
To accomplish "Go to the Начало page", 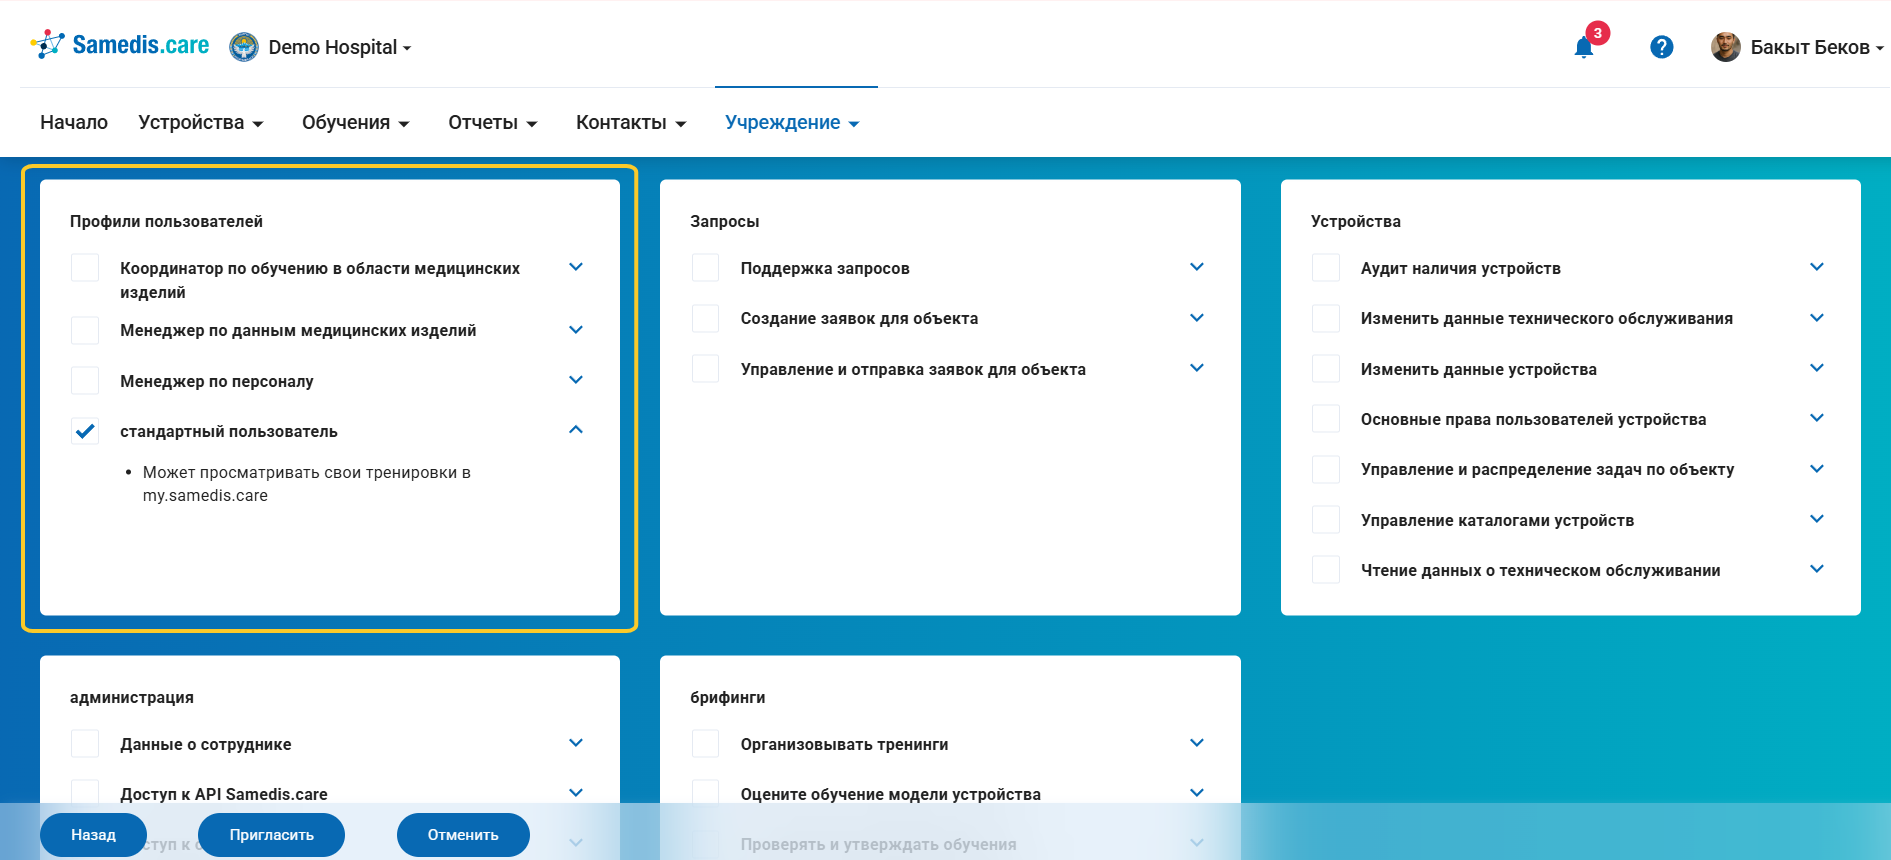I will [74, 122].
